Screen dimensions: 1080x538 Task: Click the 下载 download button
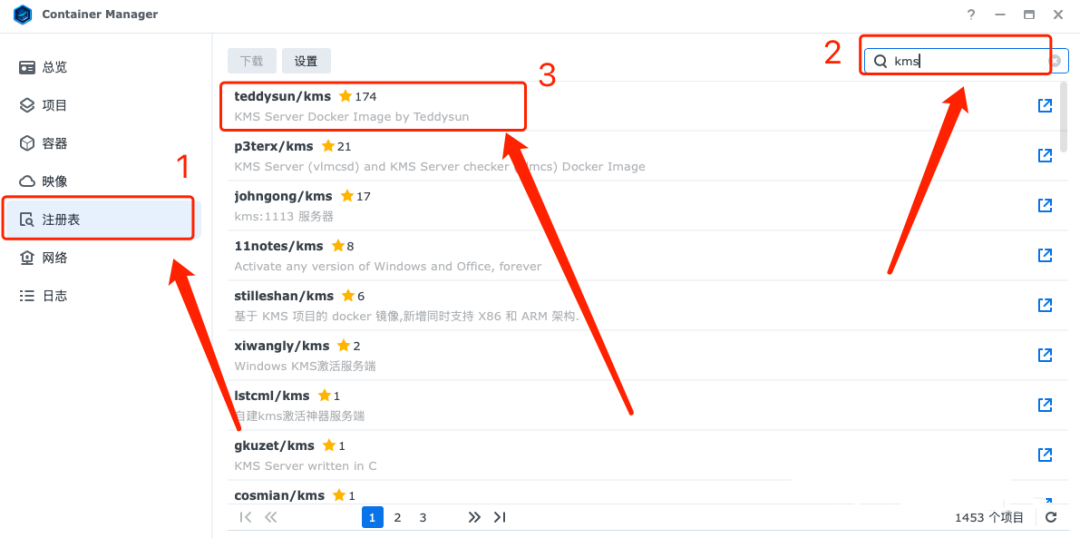(x=251, y=61)
